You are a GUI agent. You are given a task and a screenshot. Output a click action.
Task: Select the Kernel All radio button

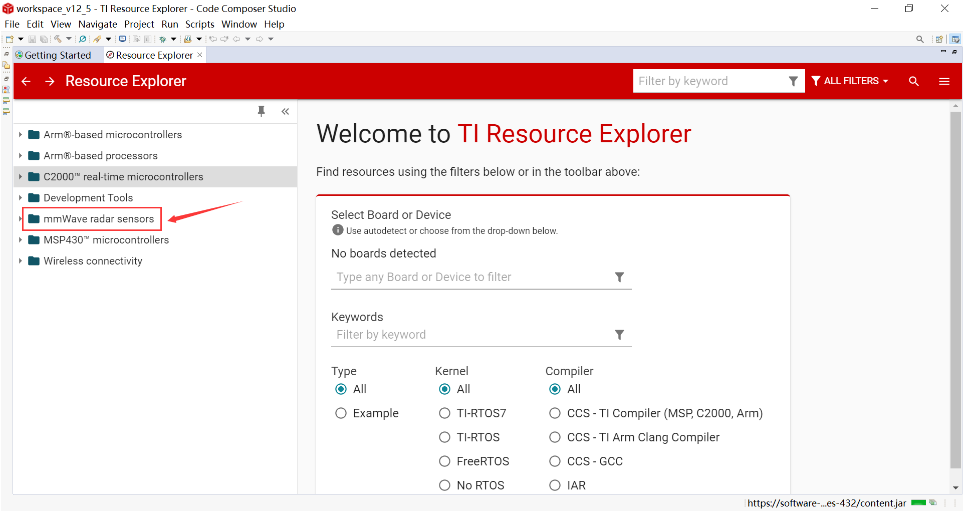coord(444,389)
